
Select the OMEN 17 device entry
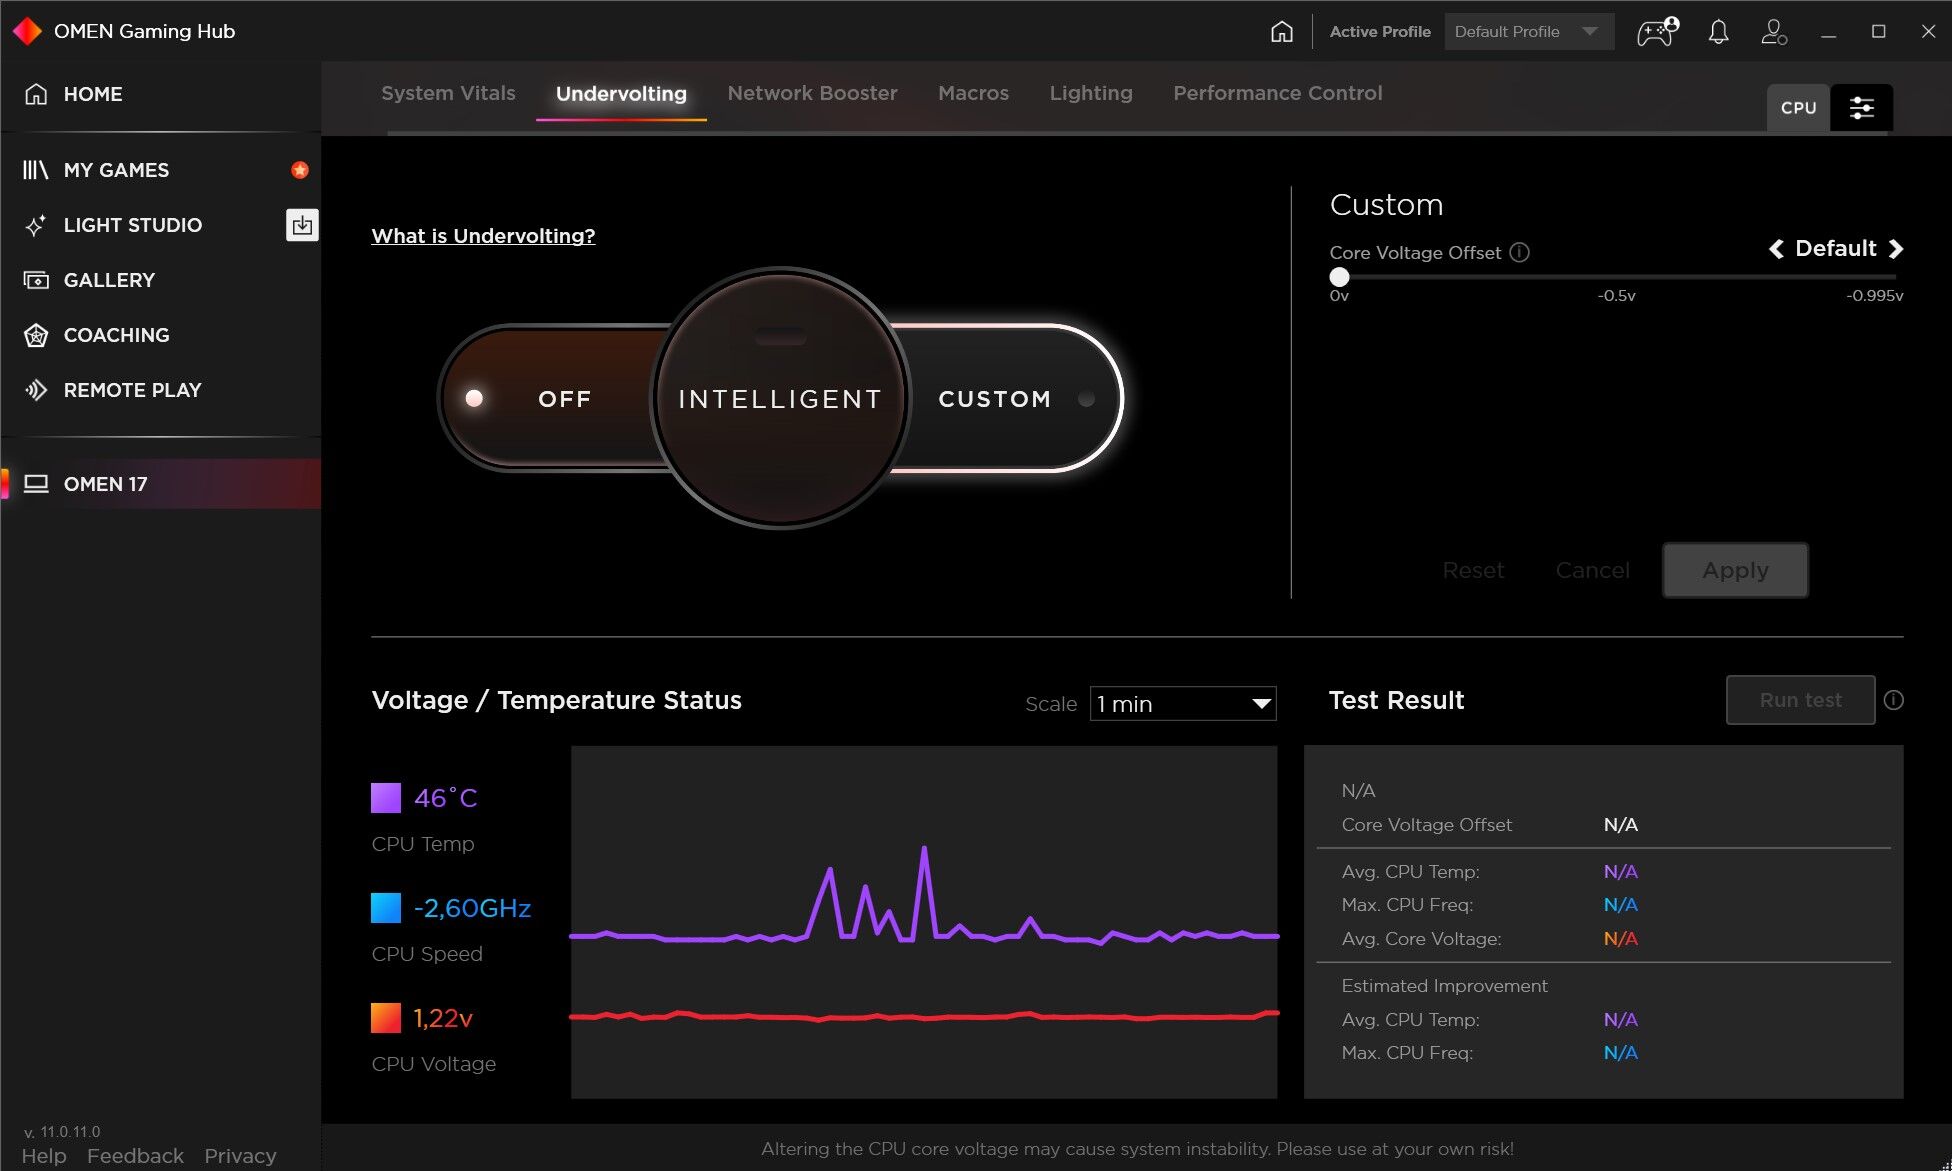(x=160, y=484)
